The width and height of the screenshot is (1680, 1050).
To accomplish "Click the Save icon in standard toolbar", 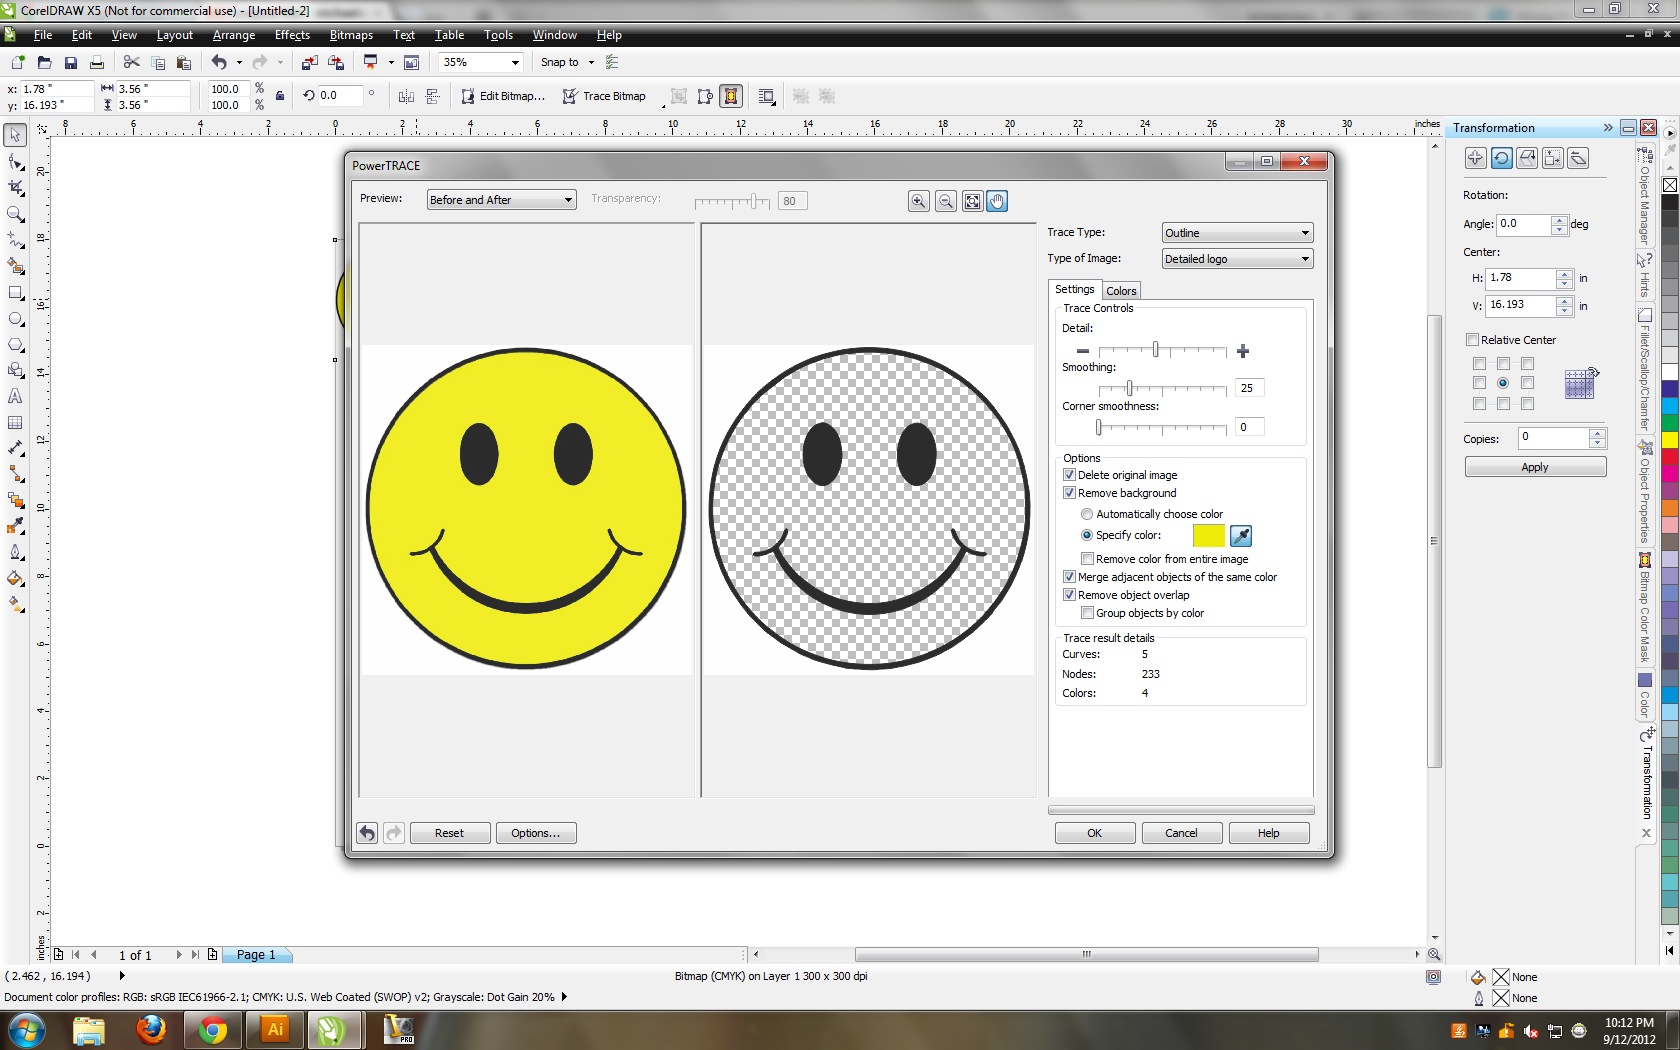I will [70, 62].
